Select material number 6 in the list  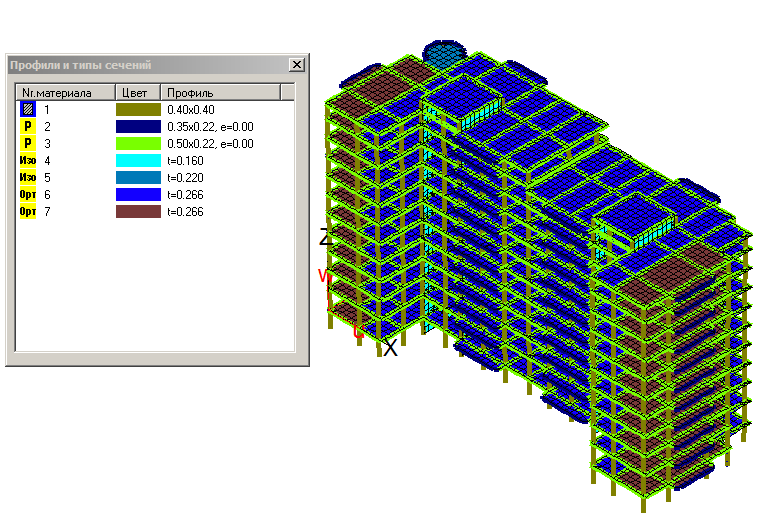tap(47, 195)
